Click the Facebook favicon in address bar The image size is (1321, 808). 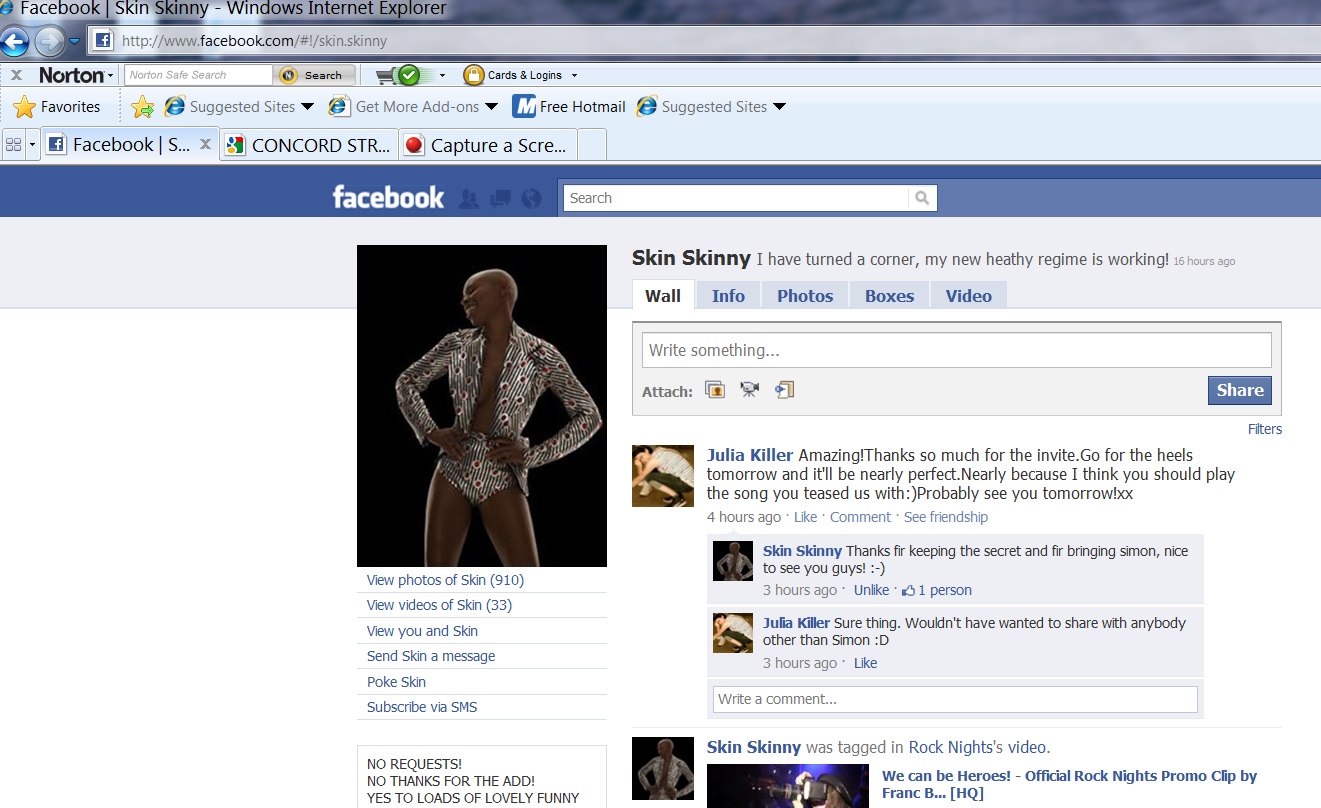point(102,41)
